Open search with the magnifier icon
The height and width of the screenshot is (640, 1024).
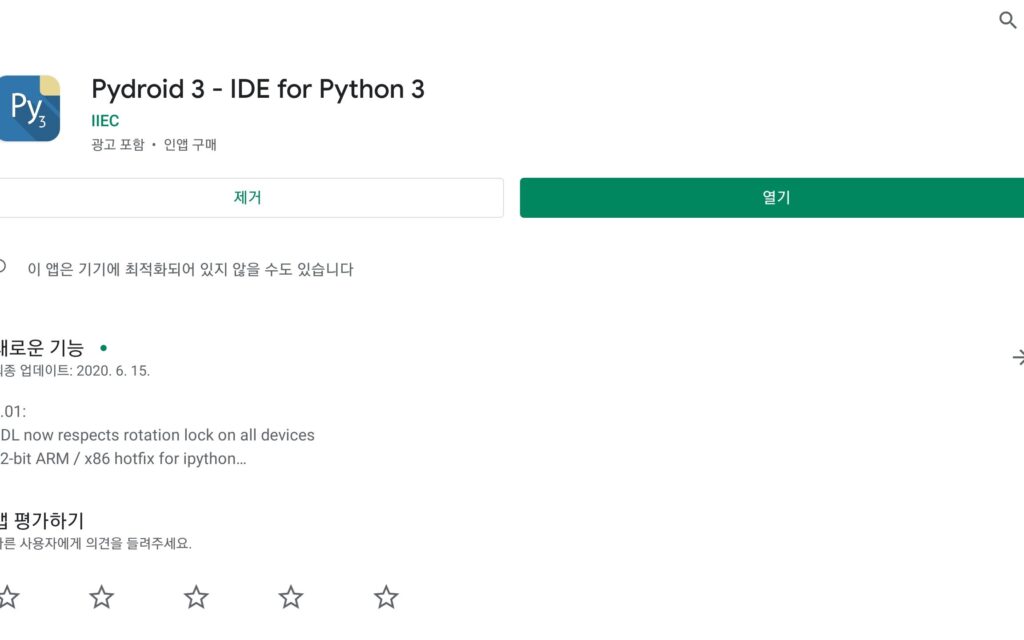[1007, 20]
